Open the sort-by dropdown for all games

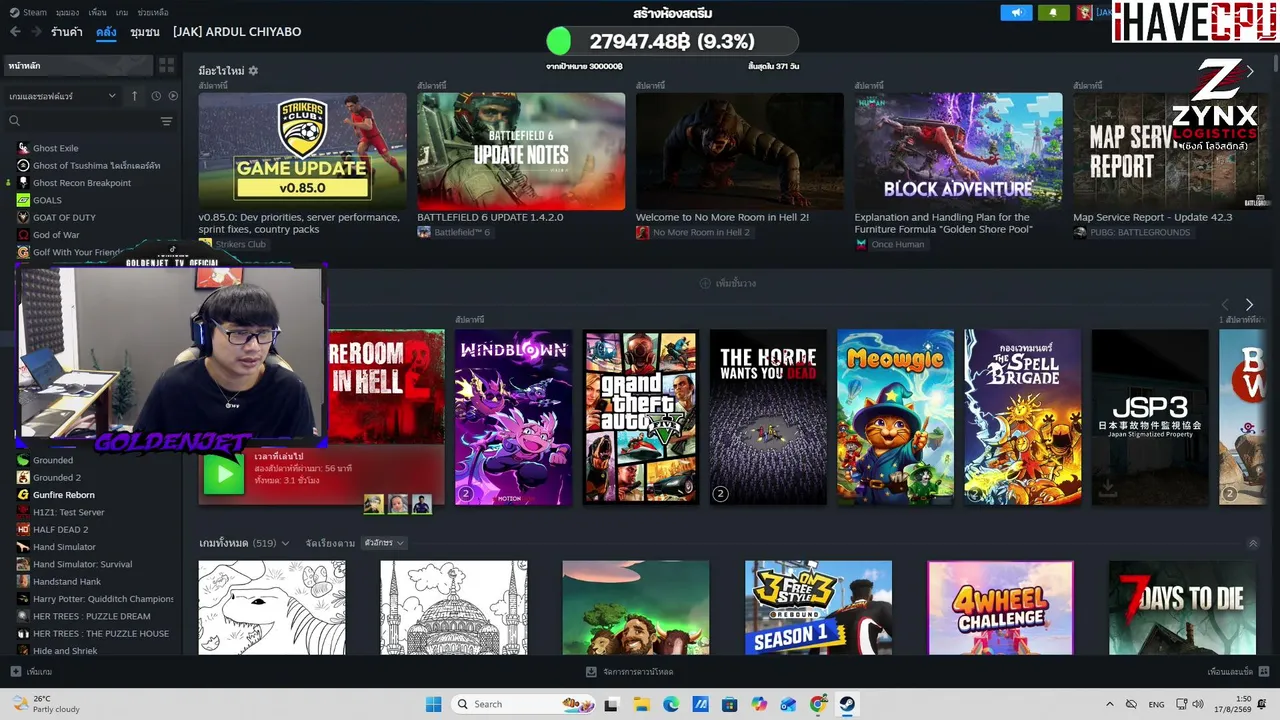click(x=385, y=543)
